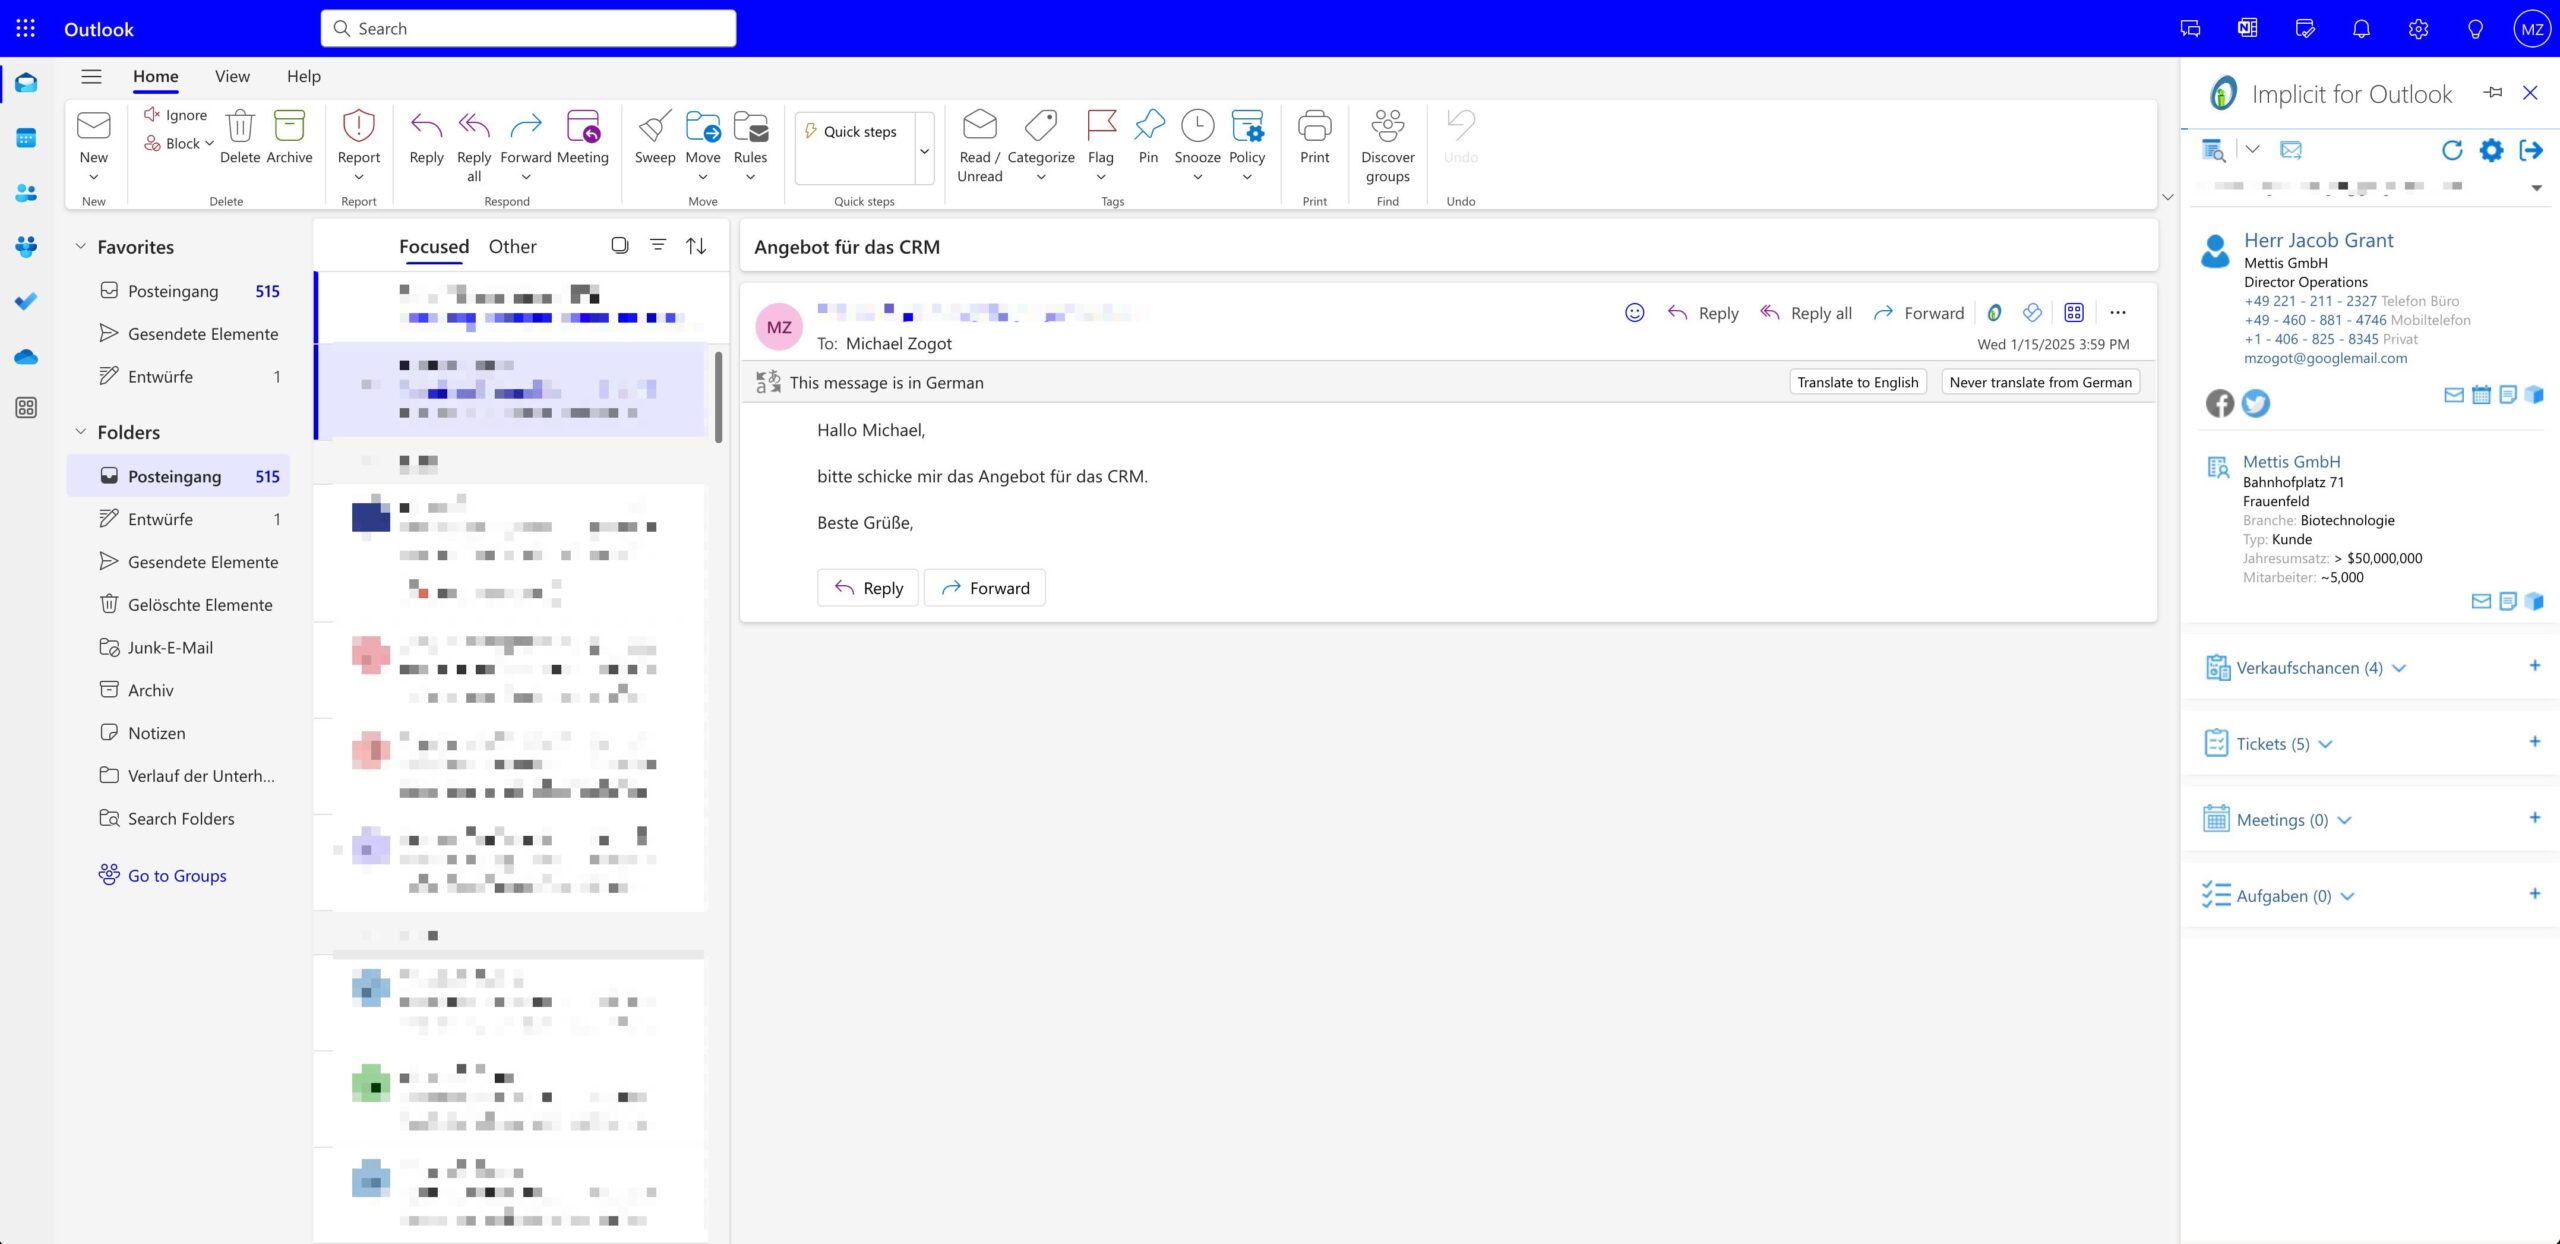The height and width of the screenshot is (1244, 2560).
Task: Add new Tickets entry with plus
Action: [2535, 742]
